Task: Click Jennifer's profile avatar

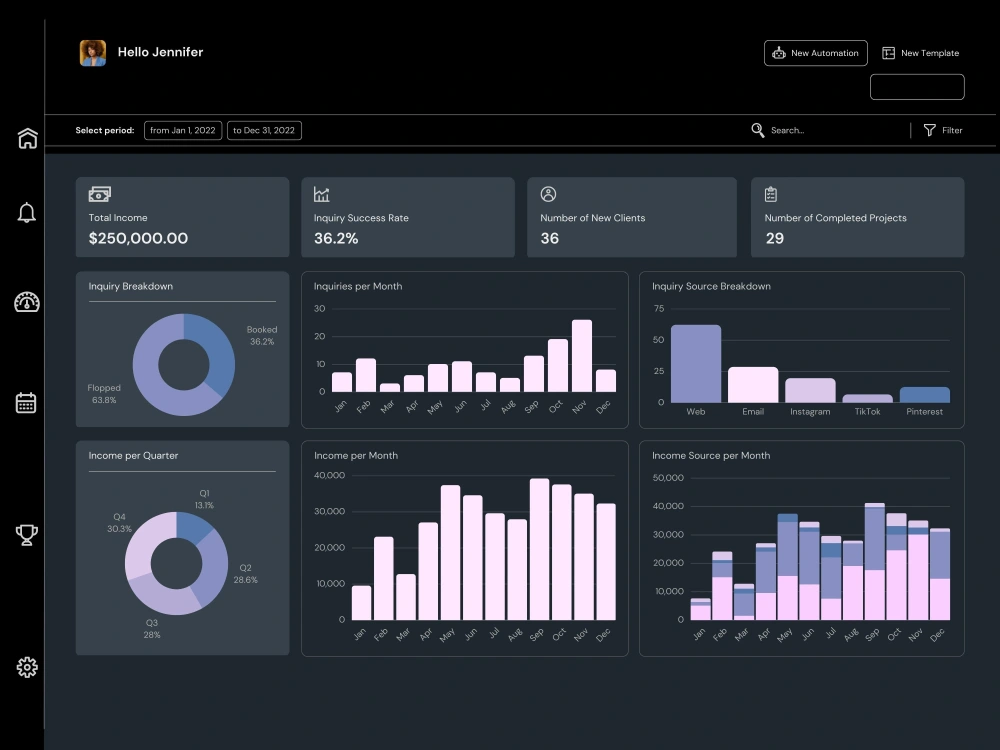Action: click(x=92, y=53)
